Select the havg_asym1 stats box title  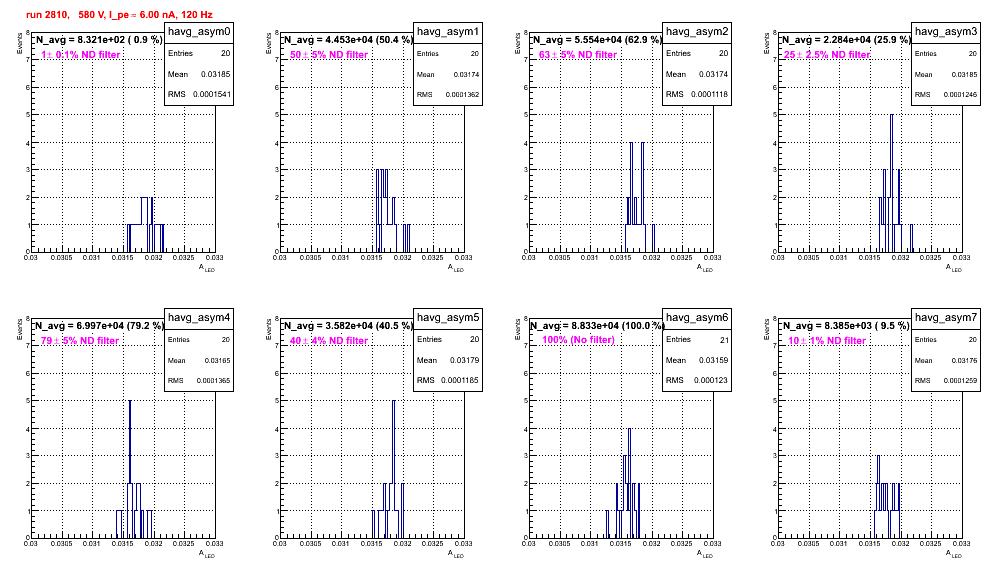[448, 32]
